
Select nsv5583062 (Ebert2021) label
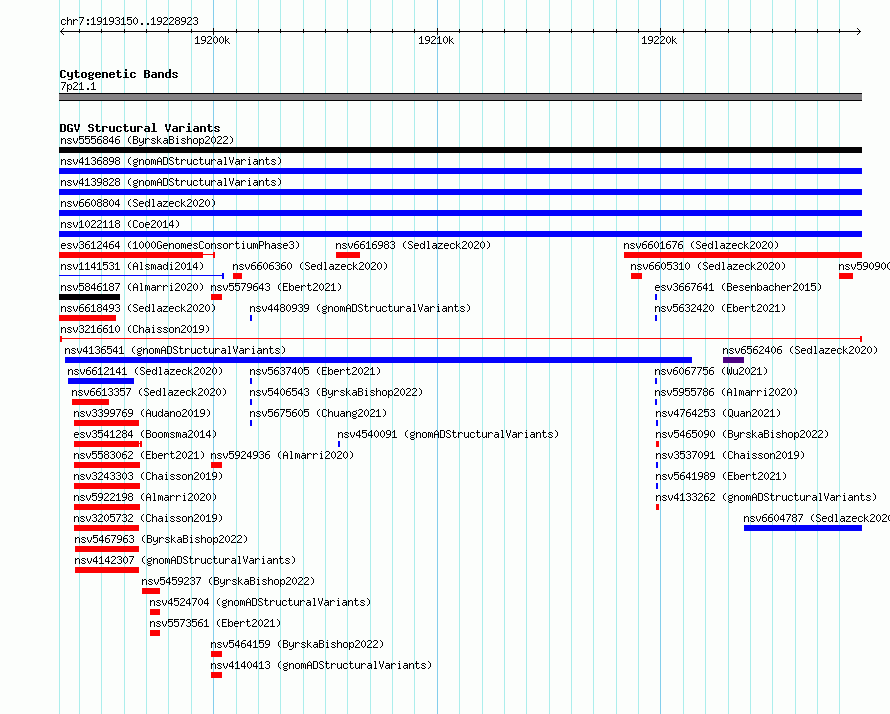[x=139, y=455]
